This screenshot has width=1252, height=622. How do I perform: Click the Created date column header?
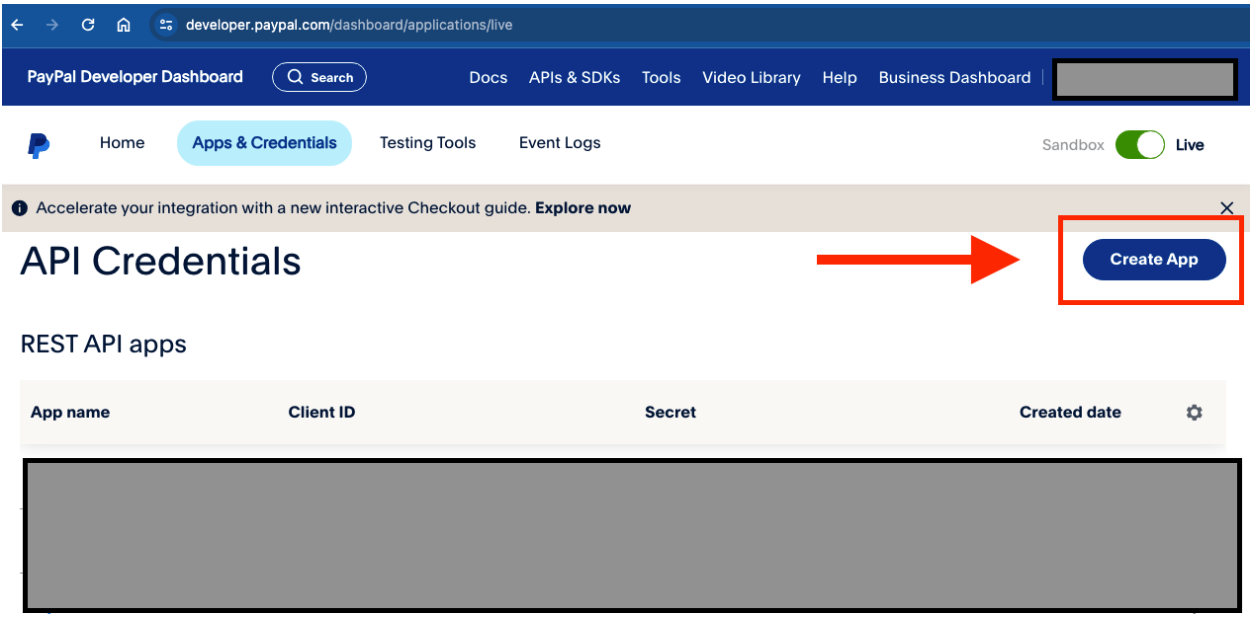(1070, 412)
